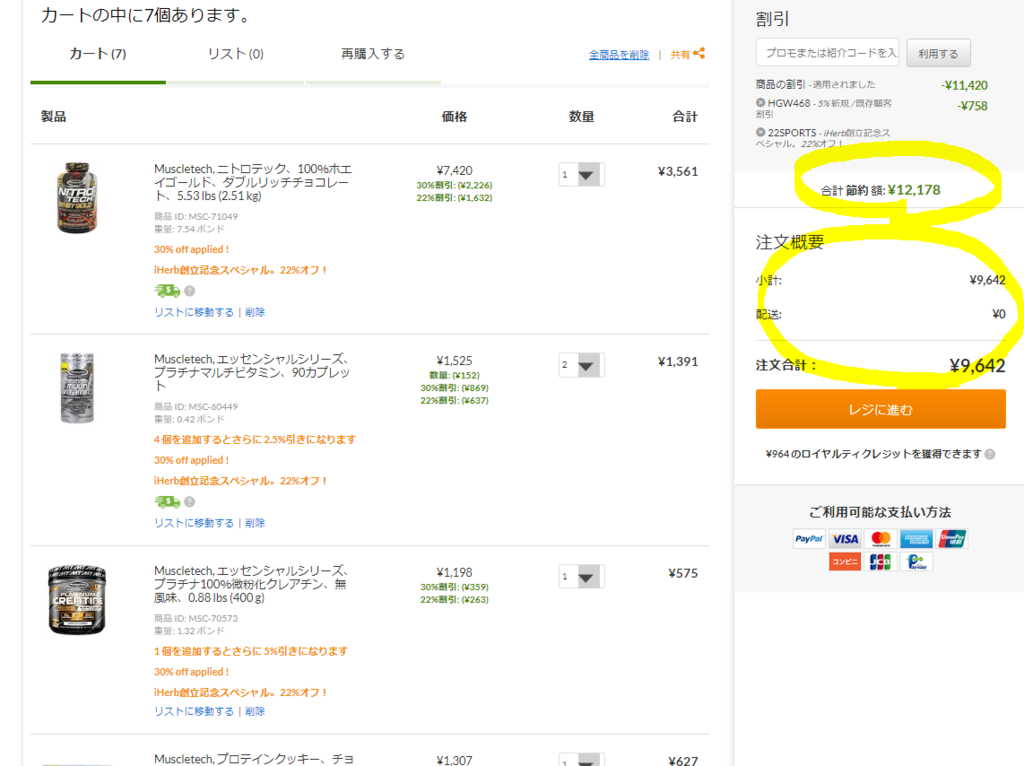
Task: Move Nitro Tech to list link
Action: [194, 312]
